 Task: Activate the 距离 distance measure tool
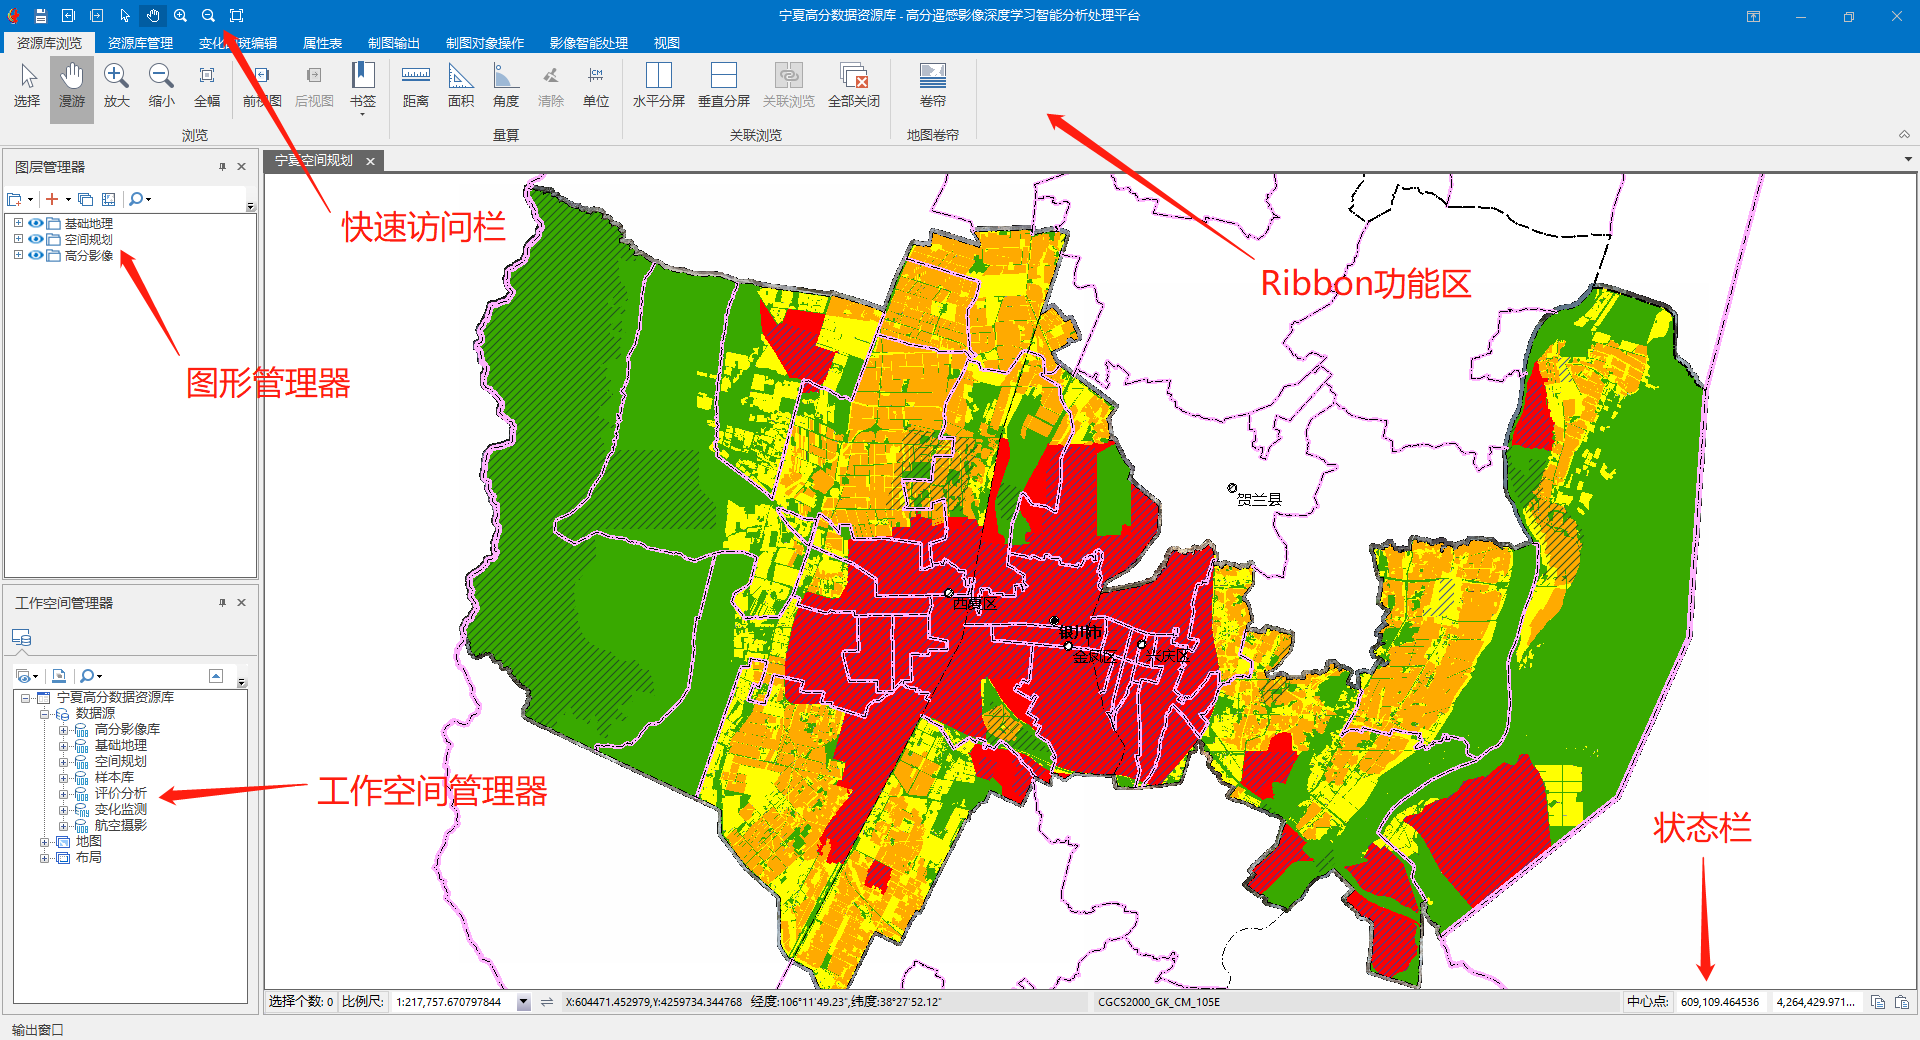[415, 87]
